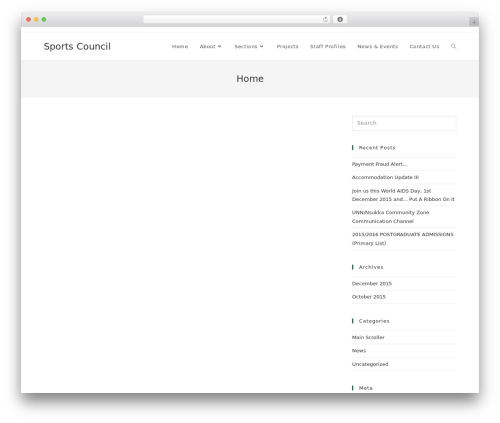The width and height of the screenshot is (500, 423).
Task: Reload the page with the refresh icon
Action: pos(325,19)
